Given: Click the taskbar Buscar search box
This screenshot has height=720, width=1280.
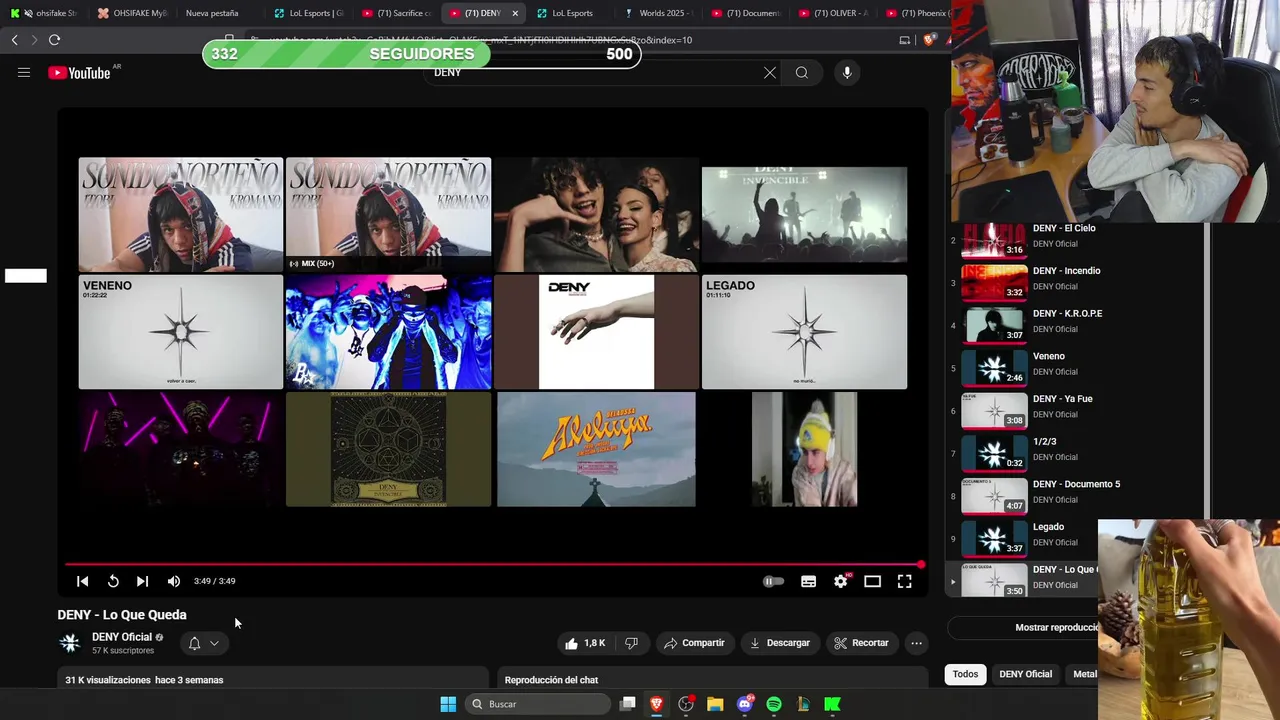Looking at the screenshot, I should tap(539, 704).
